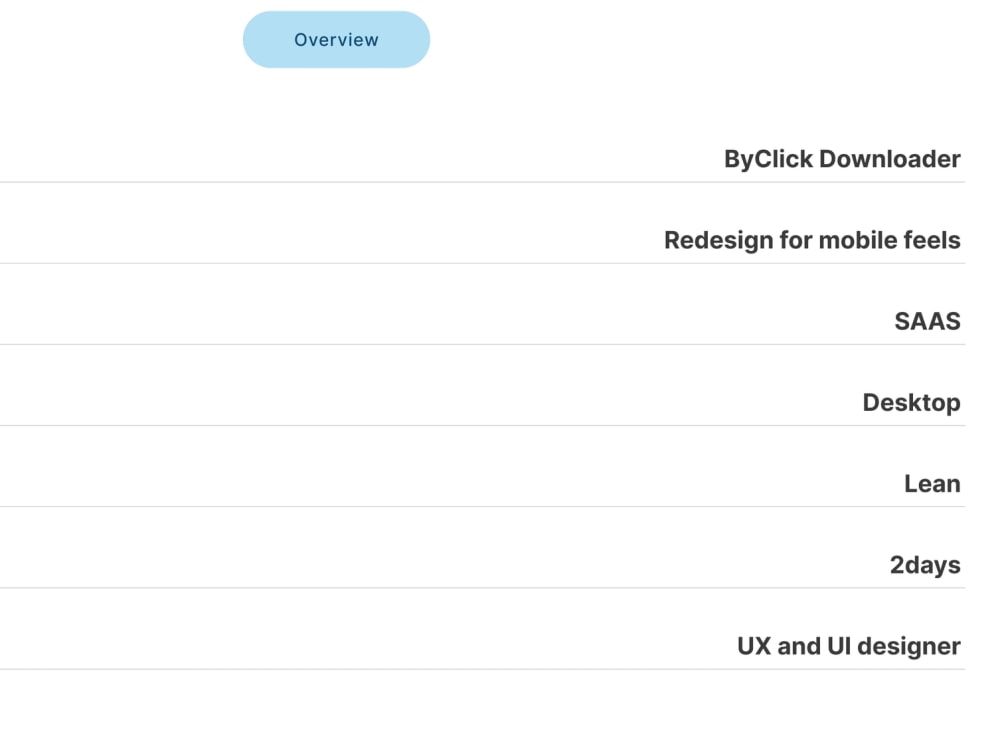Click the word designer in the last row
Screen dimensions: 1000x750
point(909,647)
